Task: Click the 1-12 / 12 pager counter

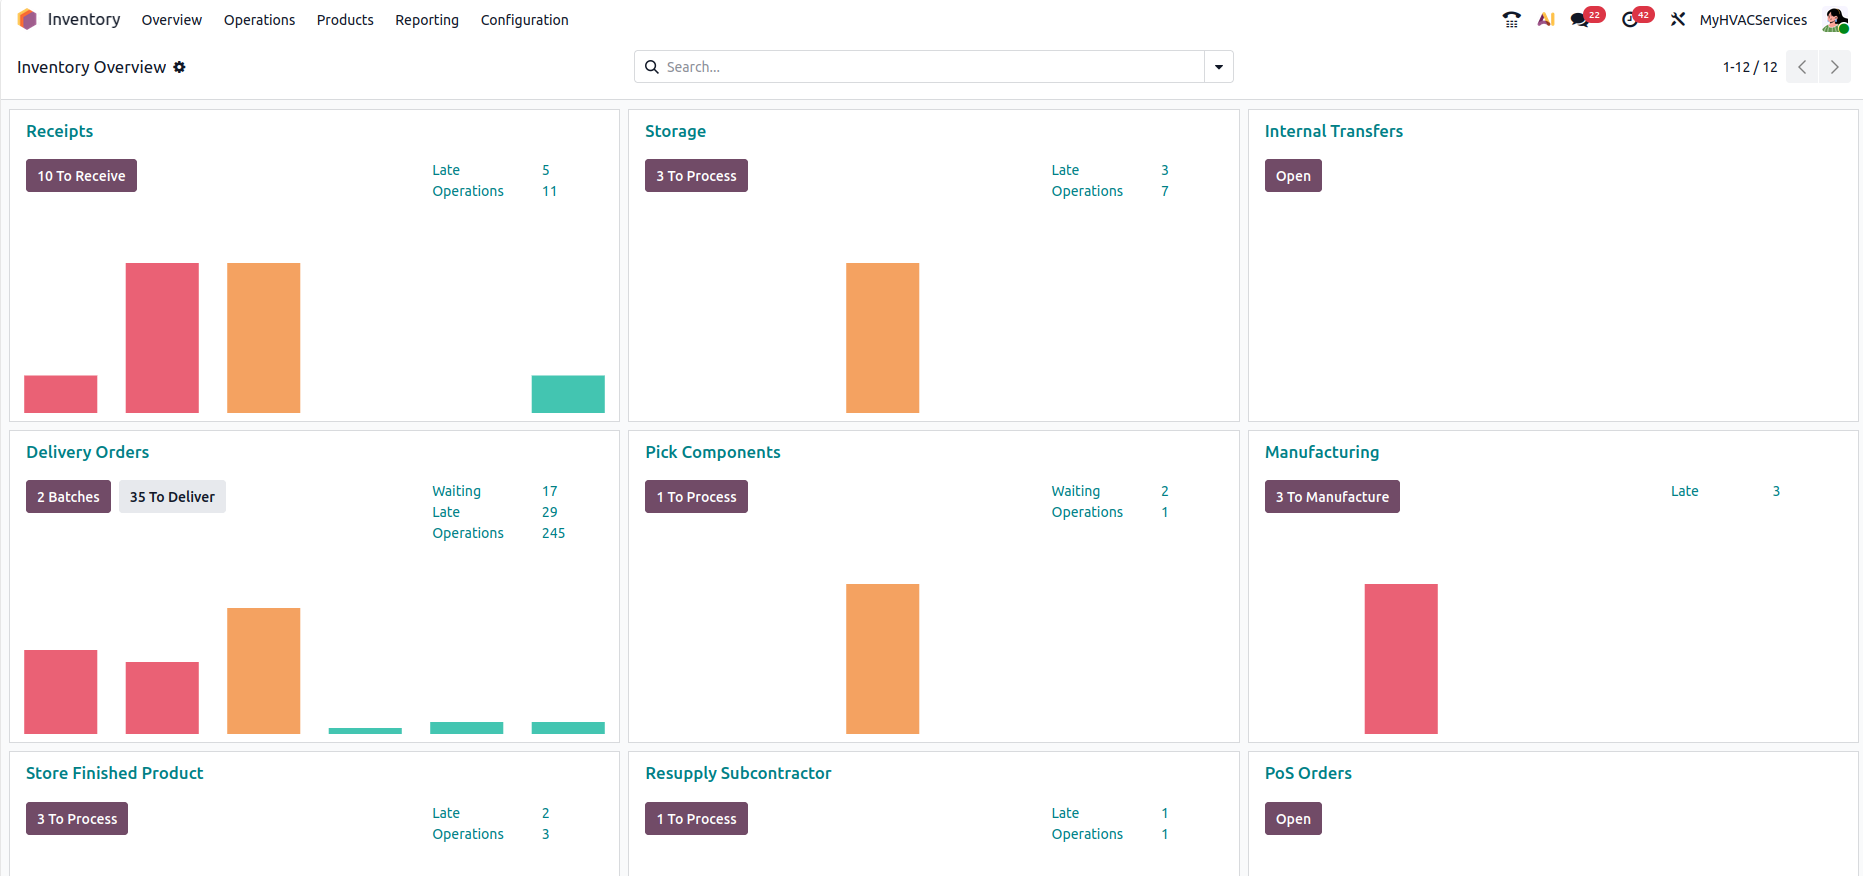Action: click(1750, 67)
